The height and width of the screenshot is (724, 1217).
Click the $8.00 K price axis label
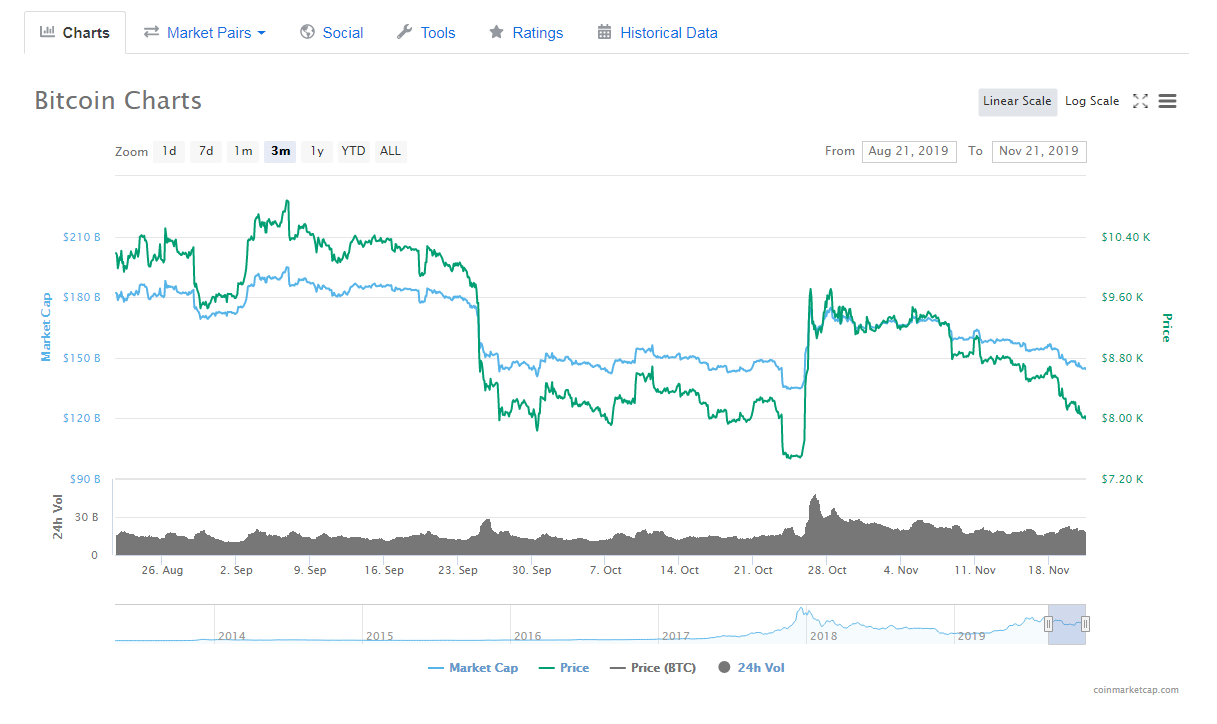pos(1122,418)
